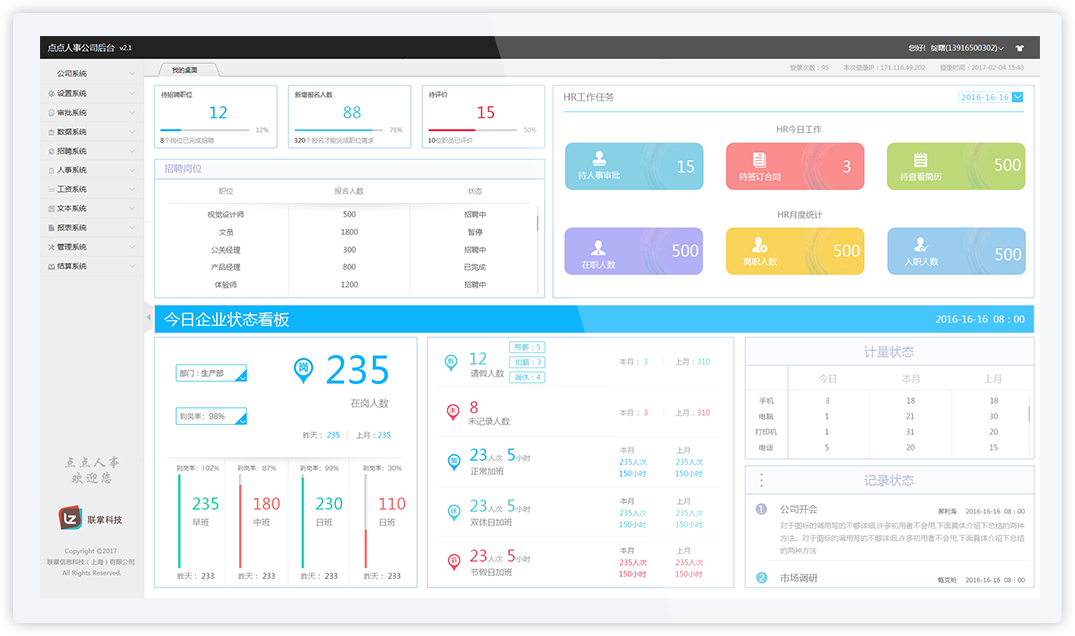Image resolution: width=1075 pixels, height=636 pixels.
Task: Click the person-remove icon on 离职人数 card
Action: coord(760,245)
